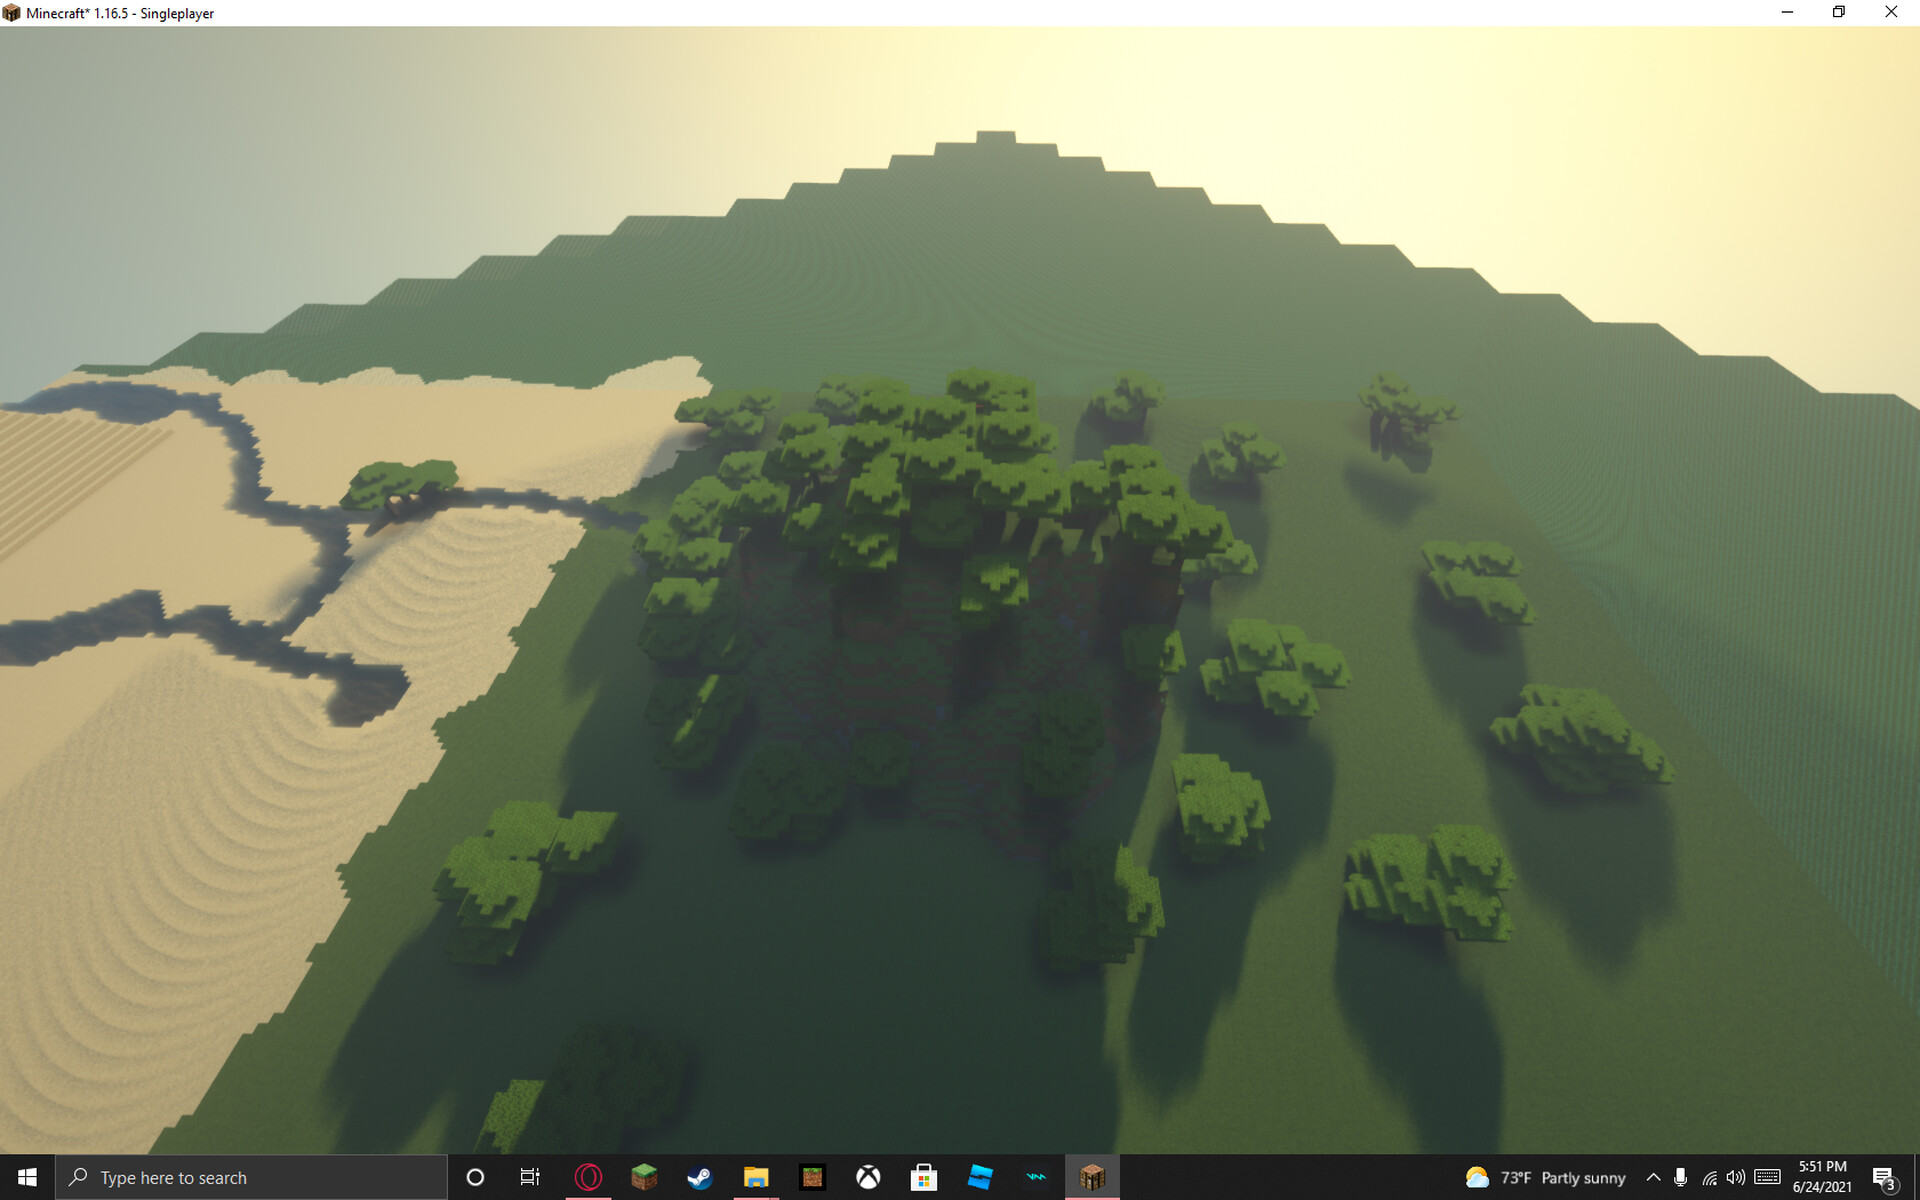The height and width of the screenshot is (1200, 1920).
Task: Toggle the touch keyboard
Action: 1767,1177
